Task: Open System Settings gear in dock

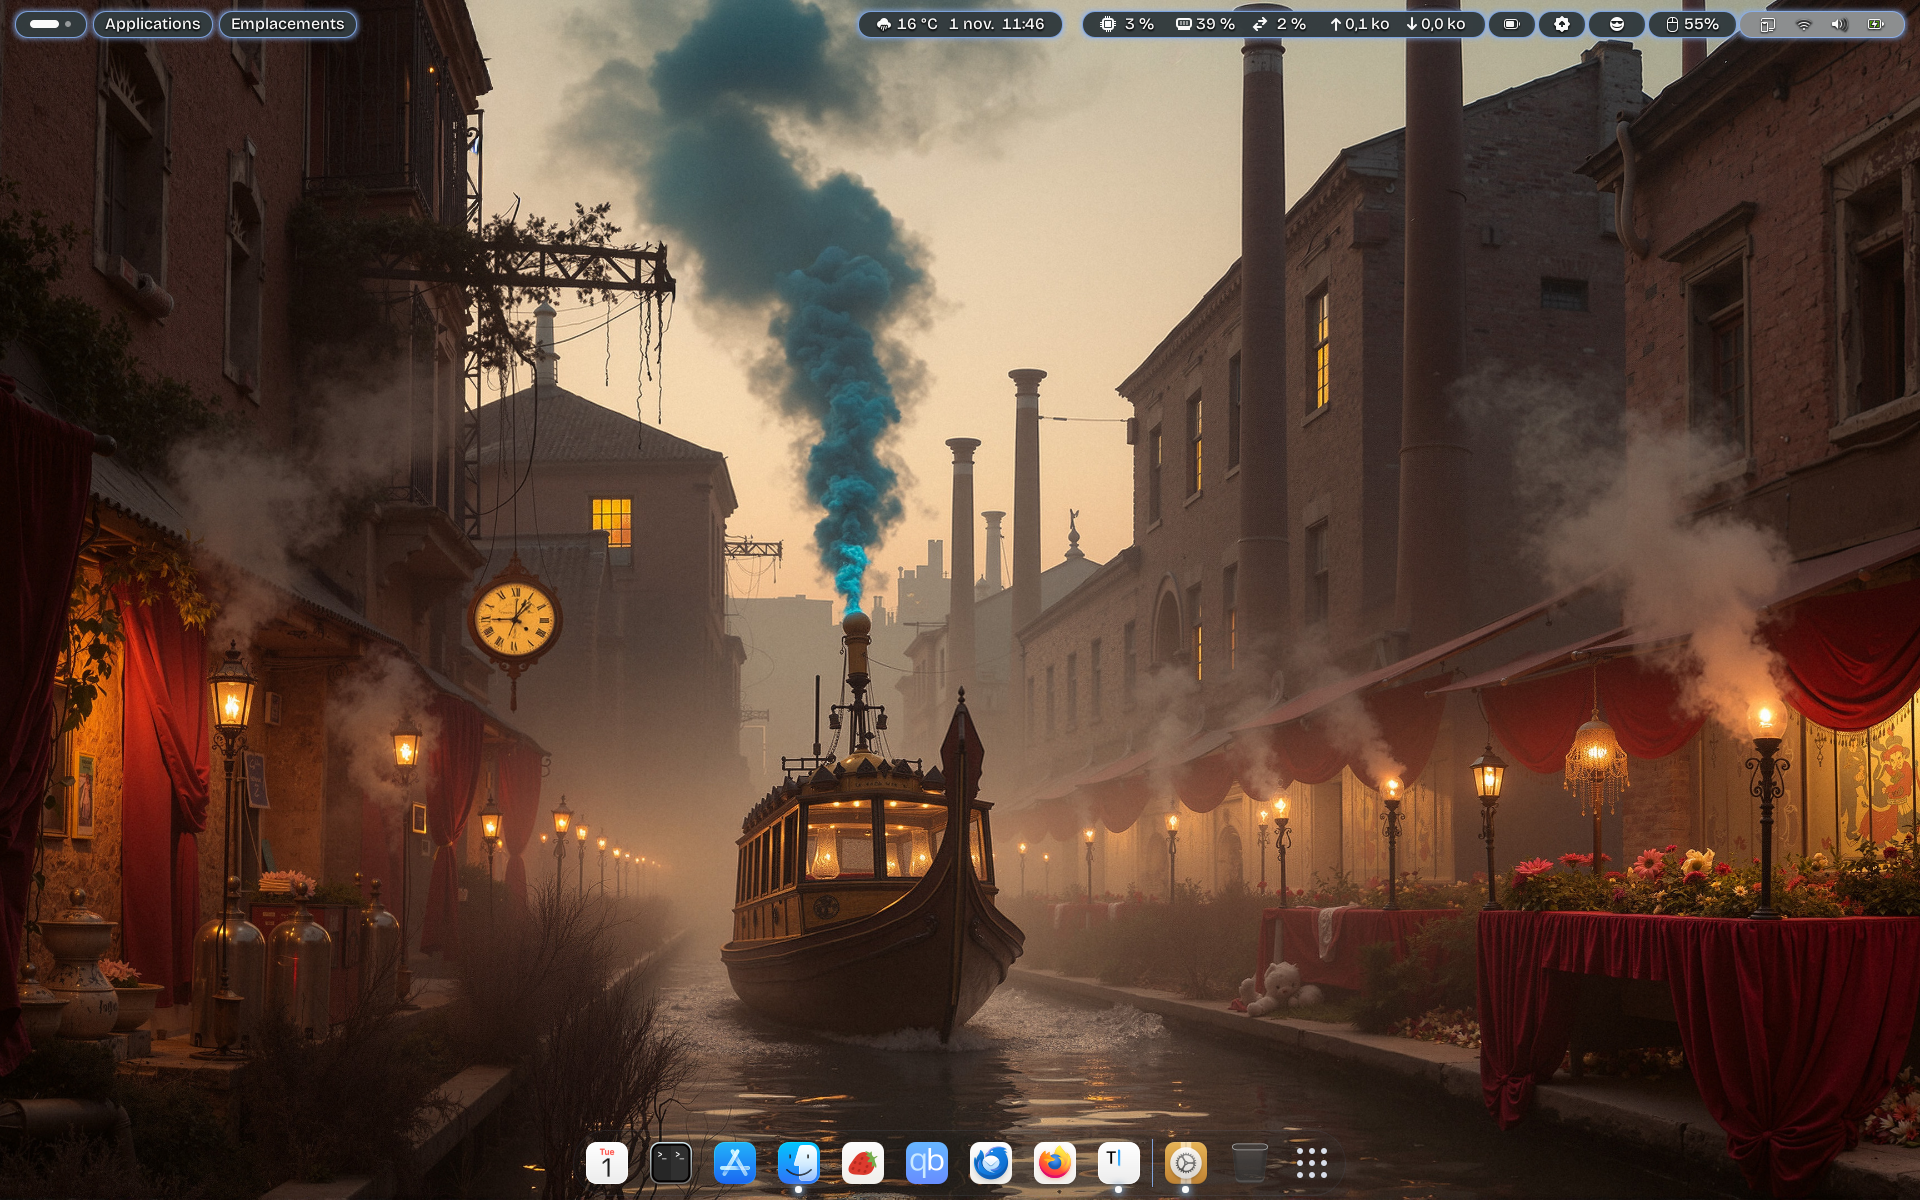Action: point(1185,1163)
